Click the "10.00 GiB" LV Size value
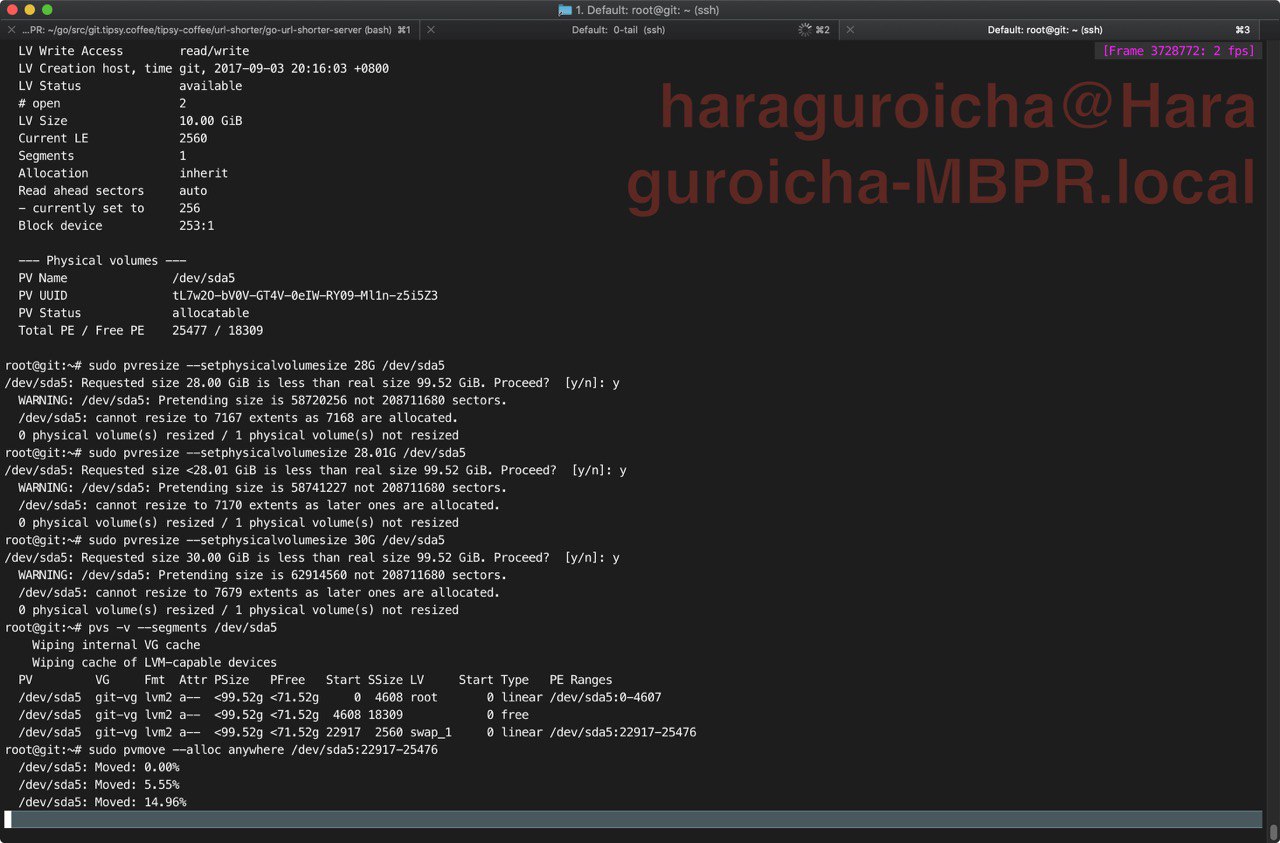Viewport: 1280px width, 843px height. (211, 121)
